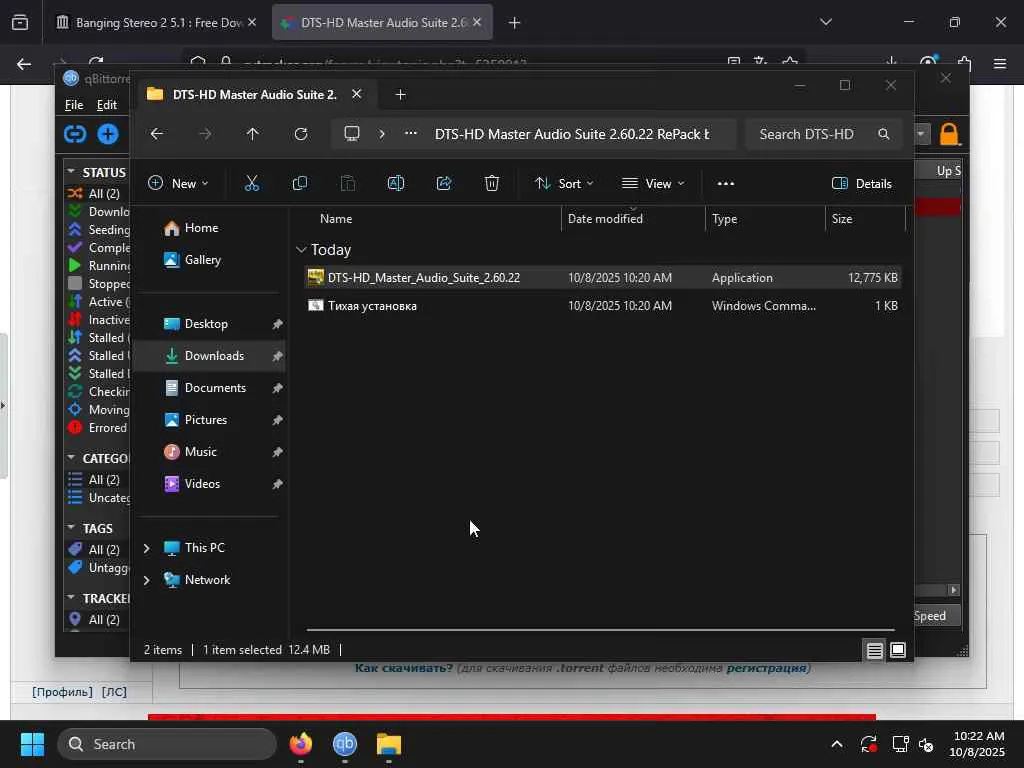1024x768 pixels.
Task: Click qBittorrent add torrent file plus icon
Action: point(108,134)
